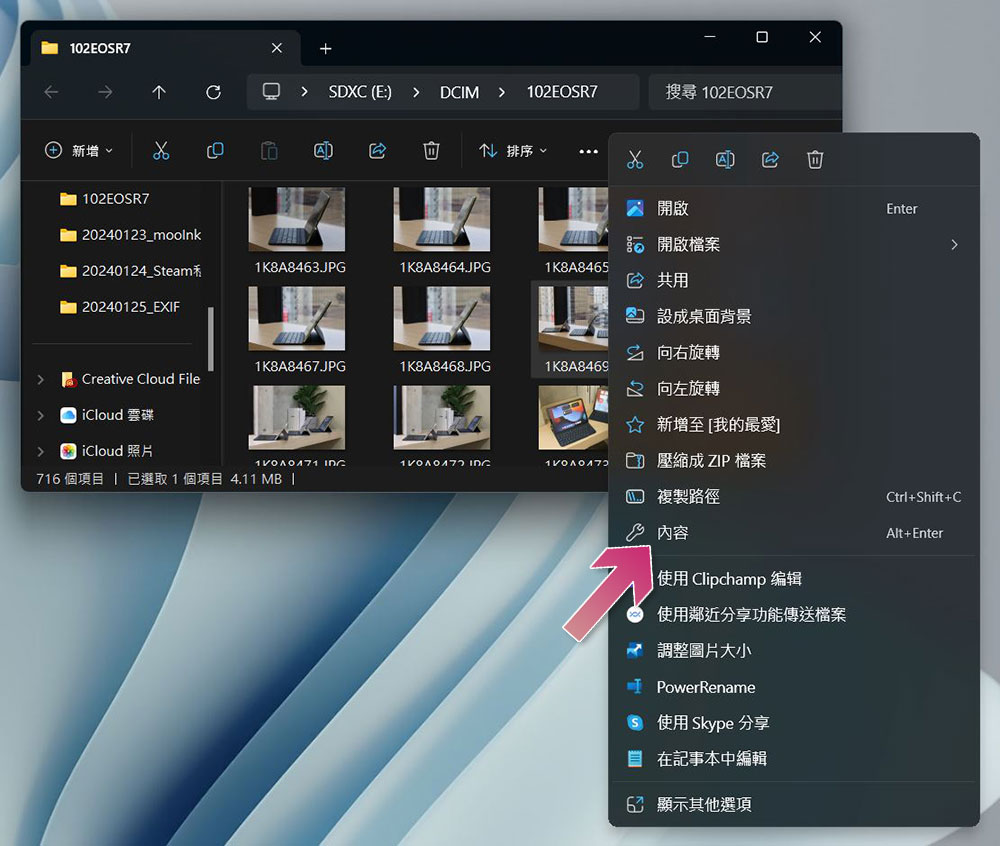Expand the 開啟檔案 submenu arrow
The height and width of the screenshot is (846, 1000).
(x=954, y=245)
